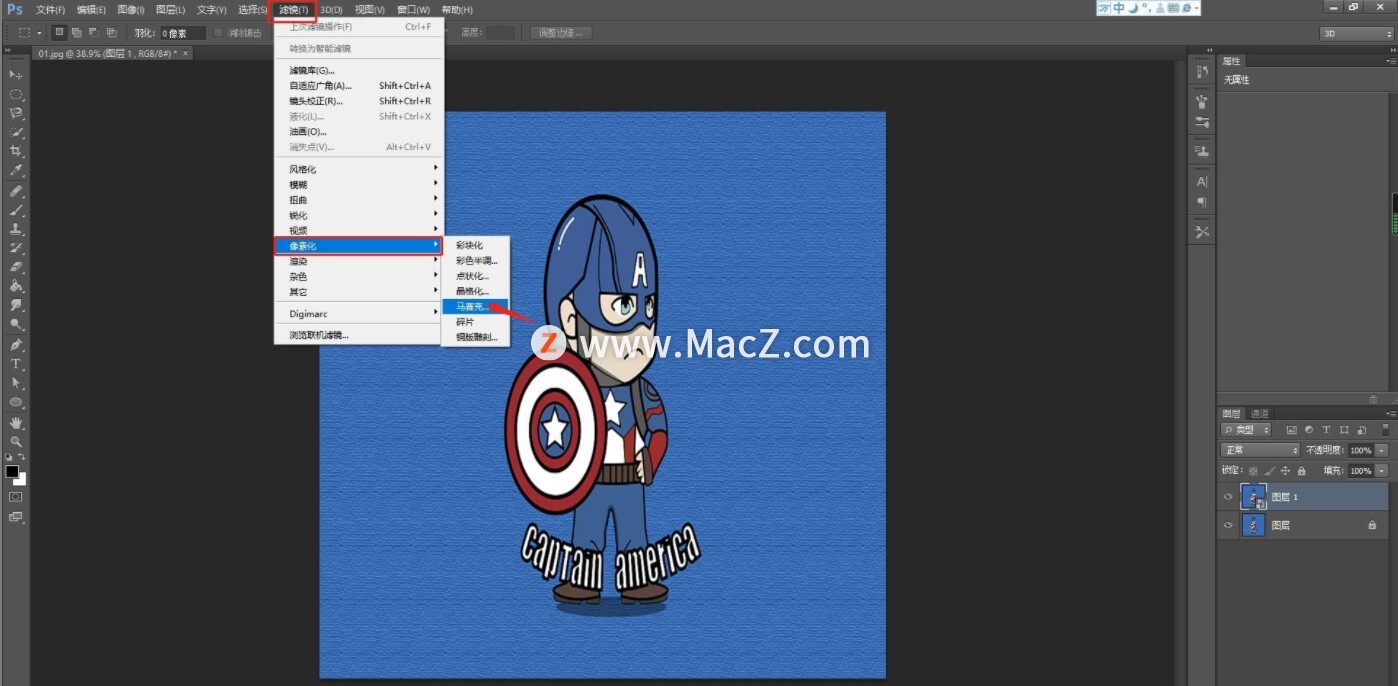
Task: Filter layers by shape layers
Action: point(1343,430)
